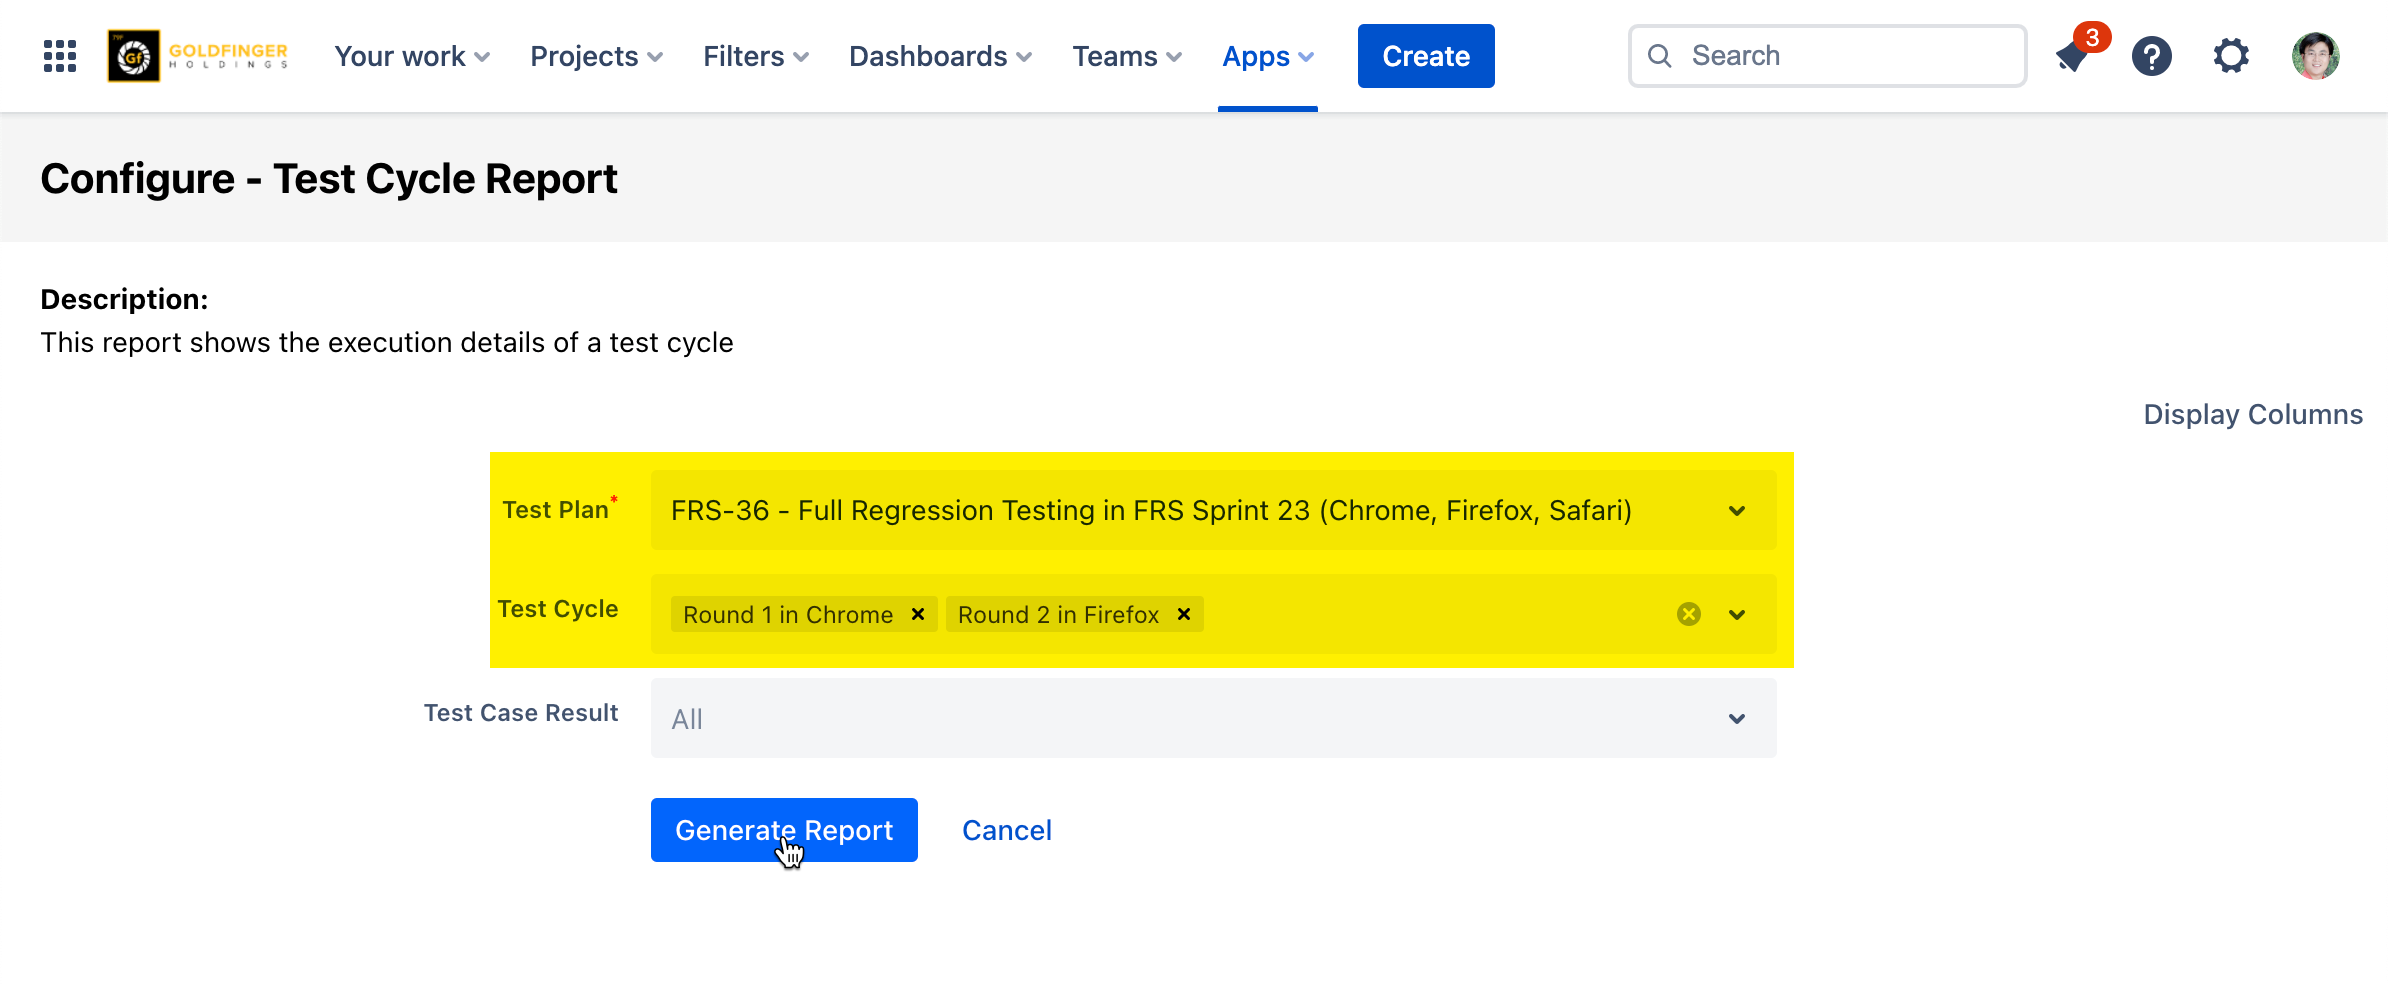Clear all selected test cycles
The image size is (2388, 984).
tap(1689, 614)
